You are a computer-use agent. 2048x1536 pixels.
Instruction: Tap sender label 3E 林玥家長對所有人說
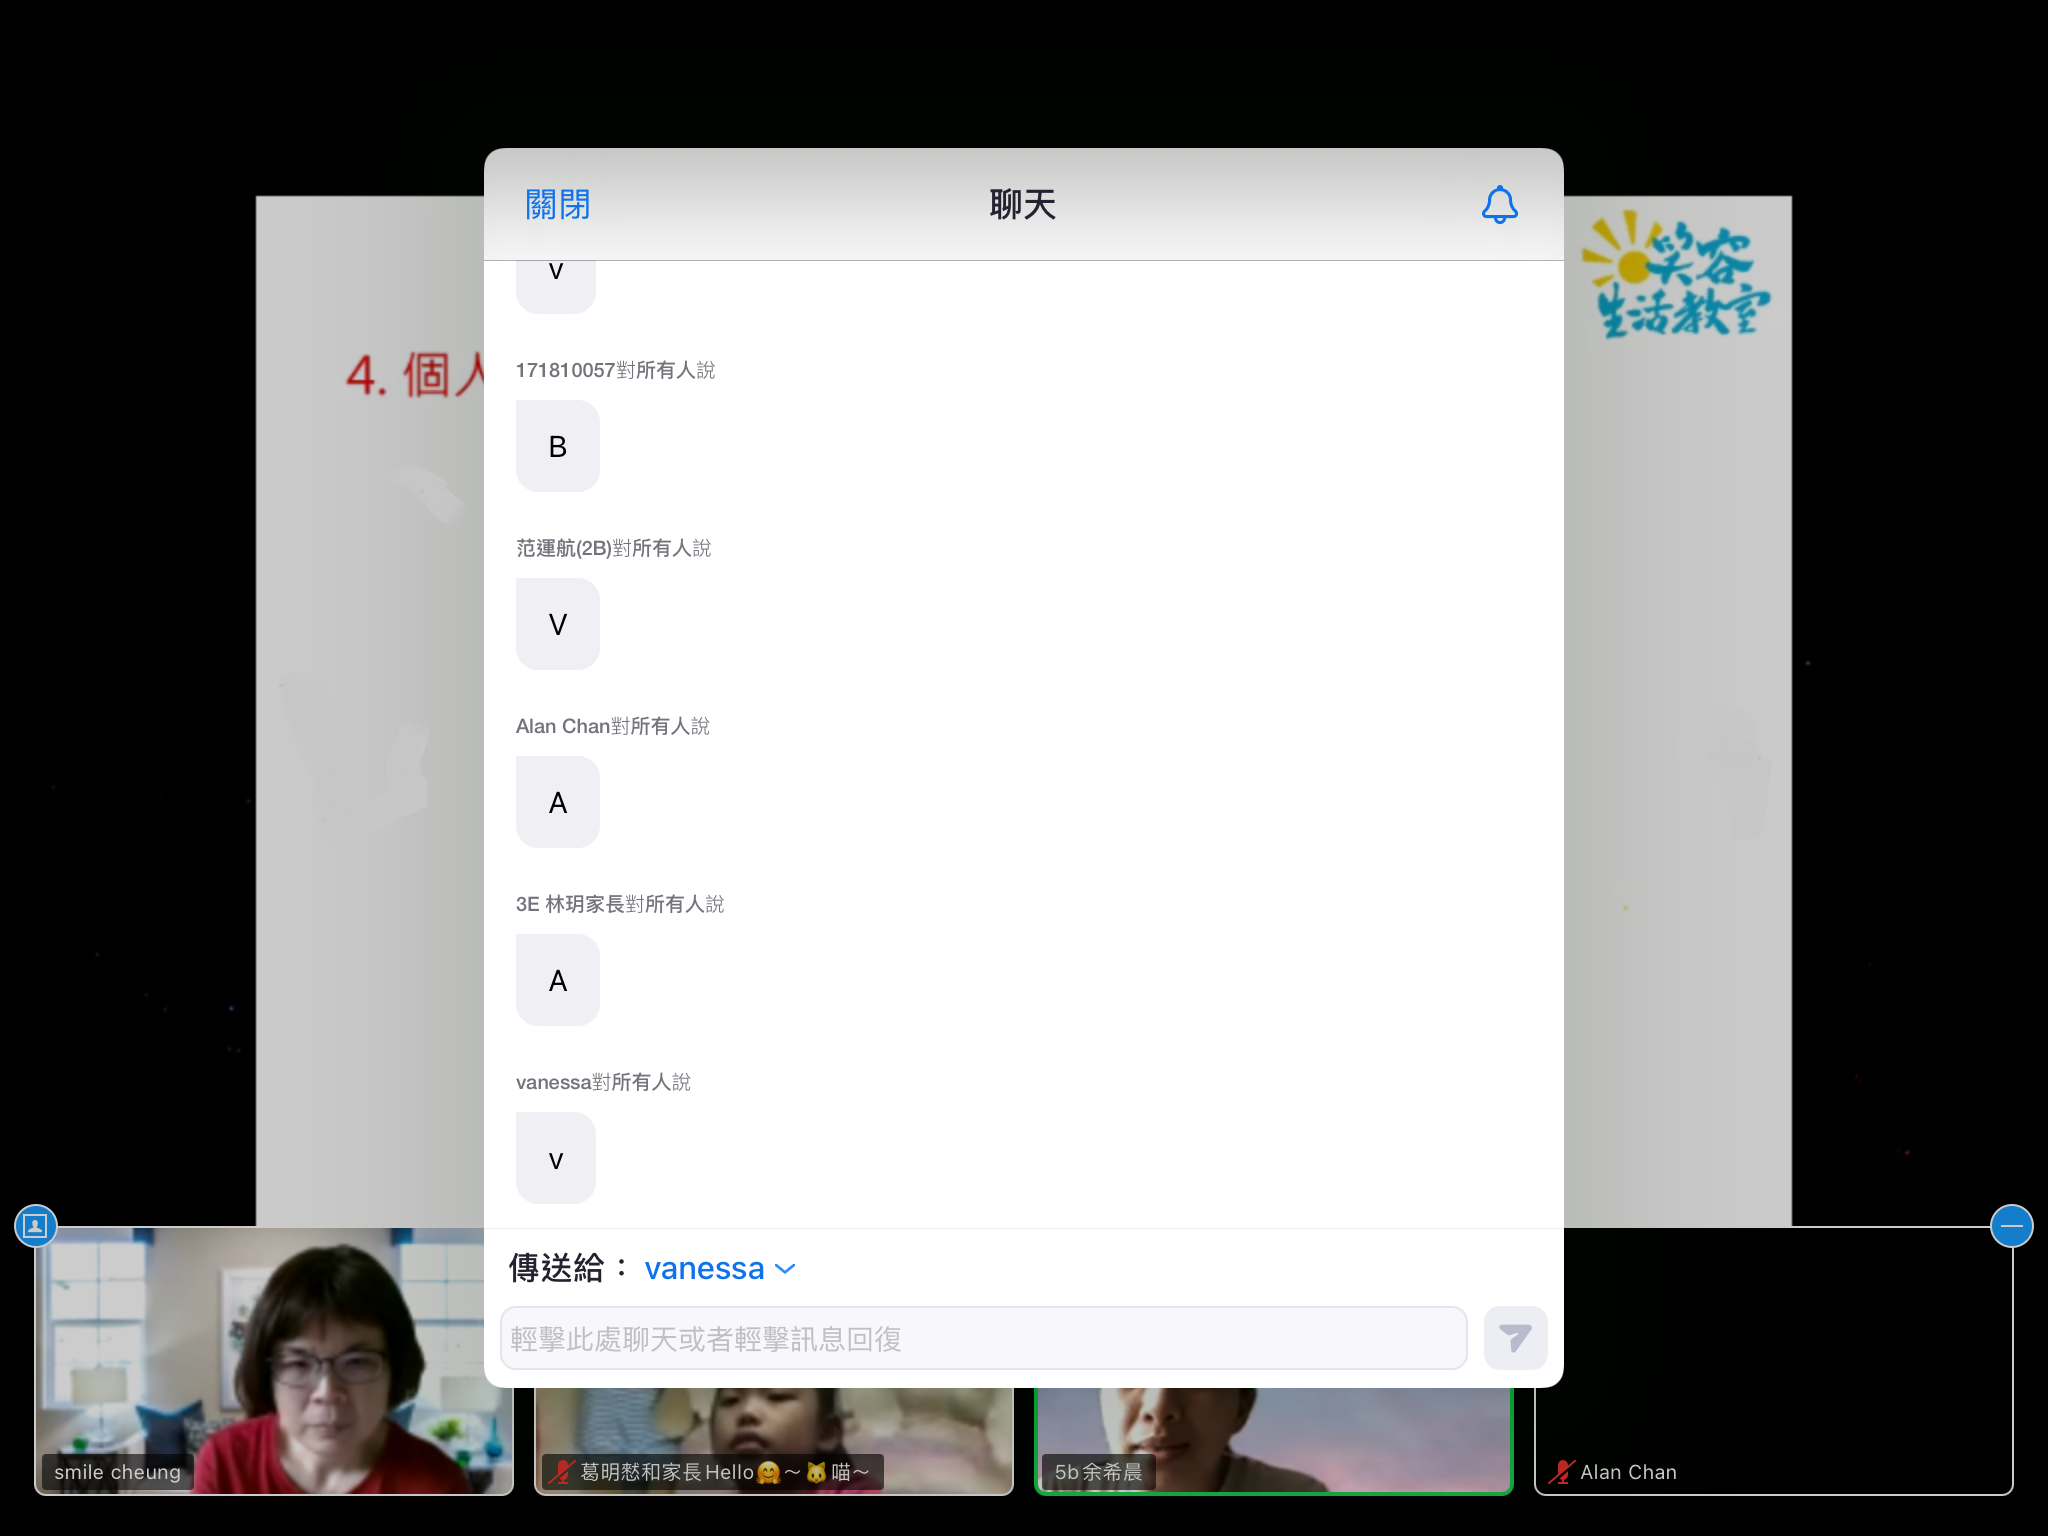pyautogui.click(x=620, y=904)
